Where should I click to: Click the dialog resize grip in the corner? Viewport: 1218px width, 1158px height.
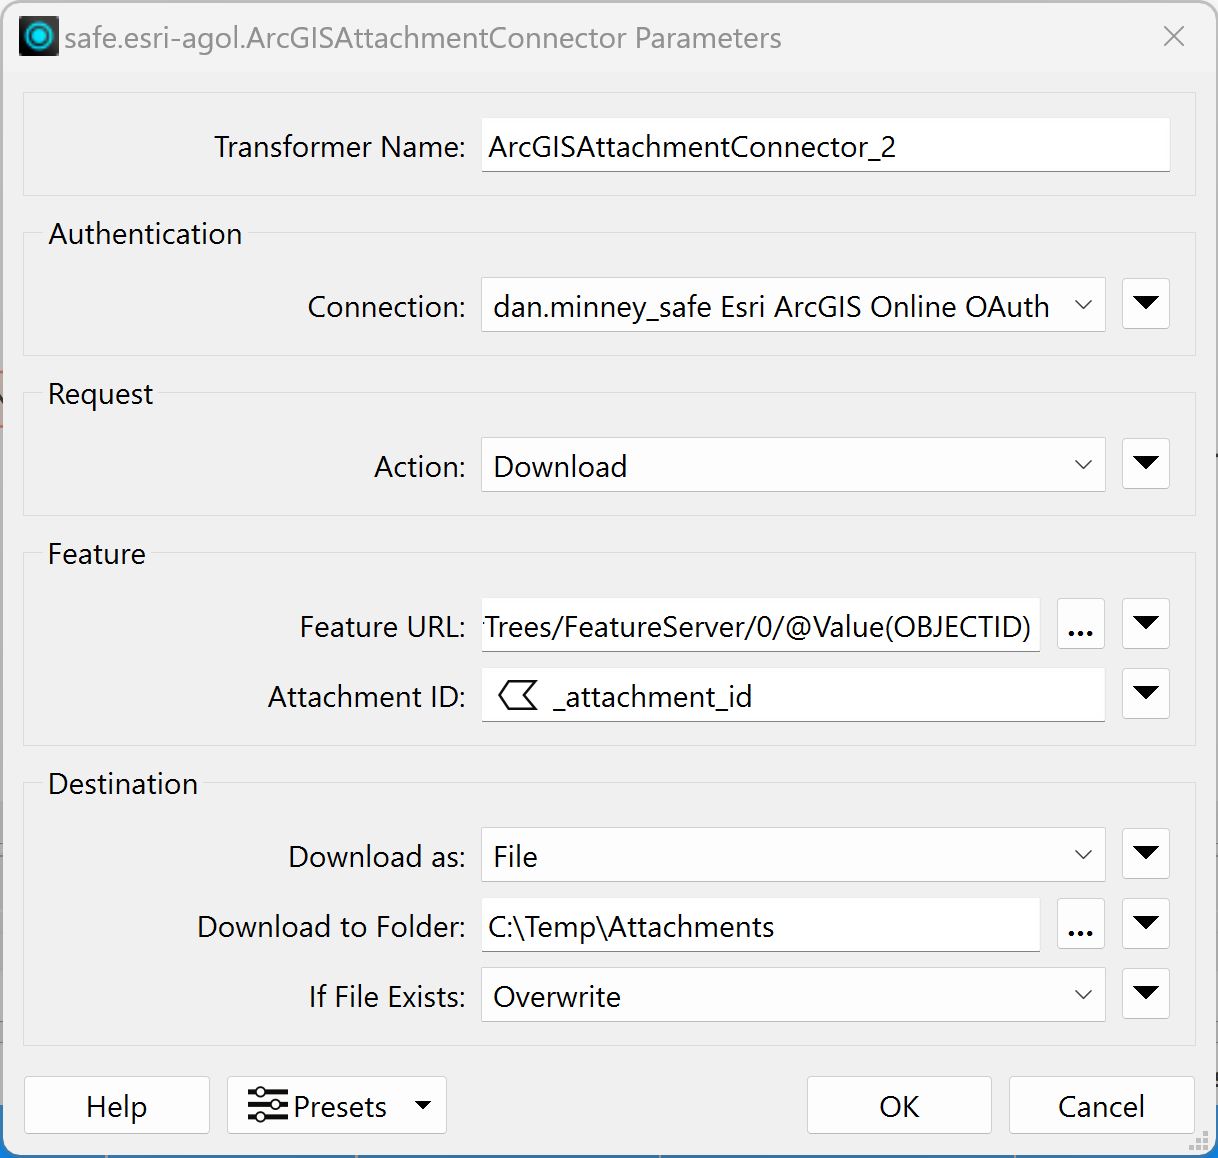coord(1199,1142)
